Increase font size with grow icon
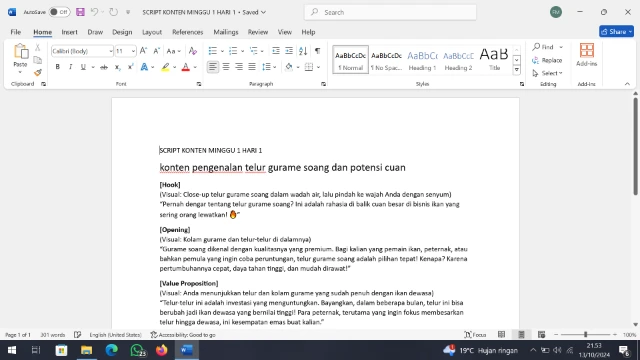640x360 pixels. coord(143,51)
